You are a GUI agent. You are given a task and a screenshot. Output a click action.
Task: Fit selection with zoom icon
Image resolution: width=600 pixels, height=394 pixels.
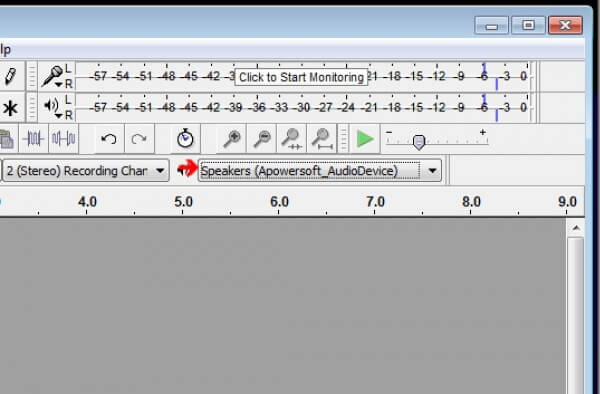[292, 138]
